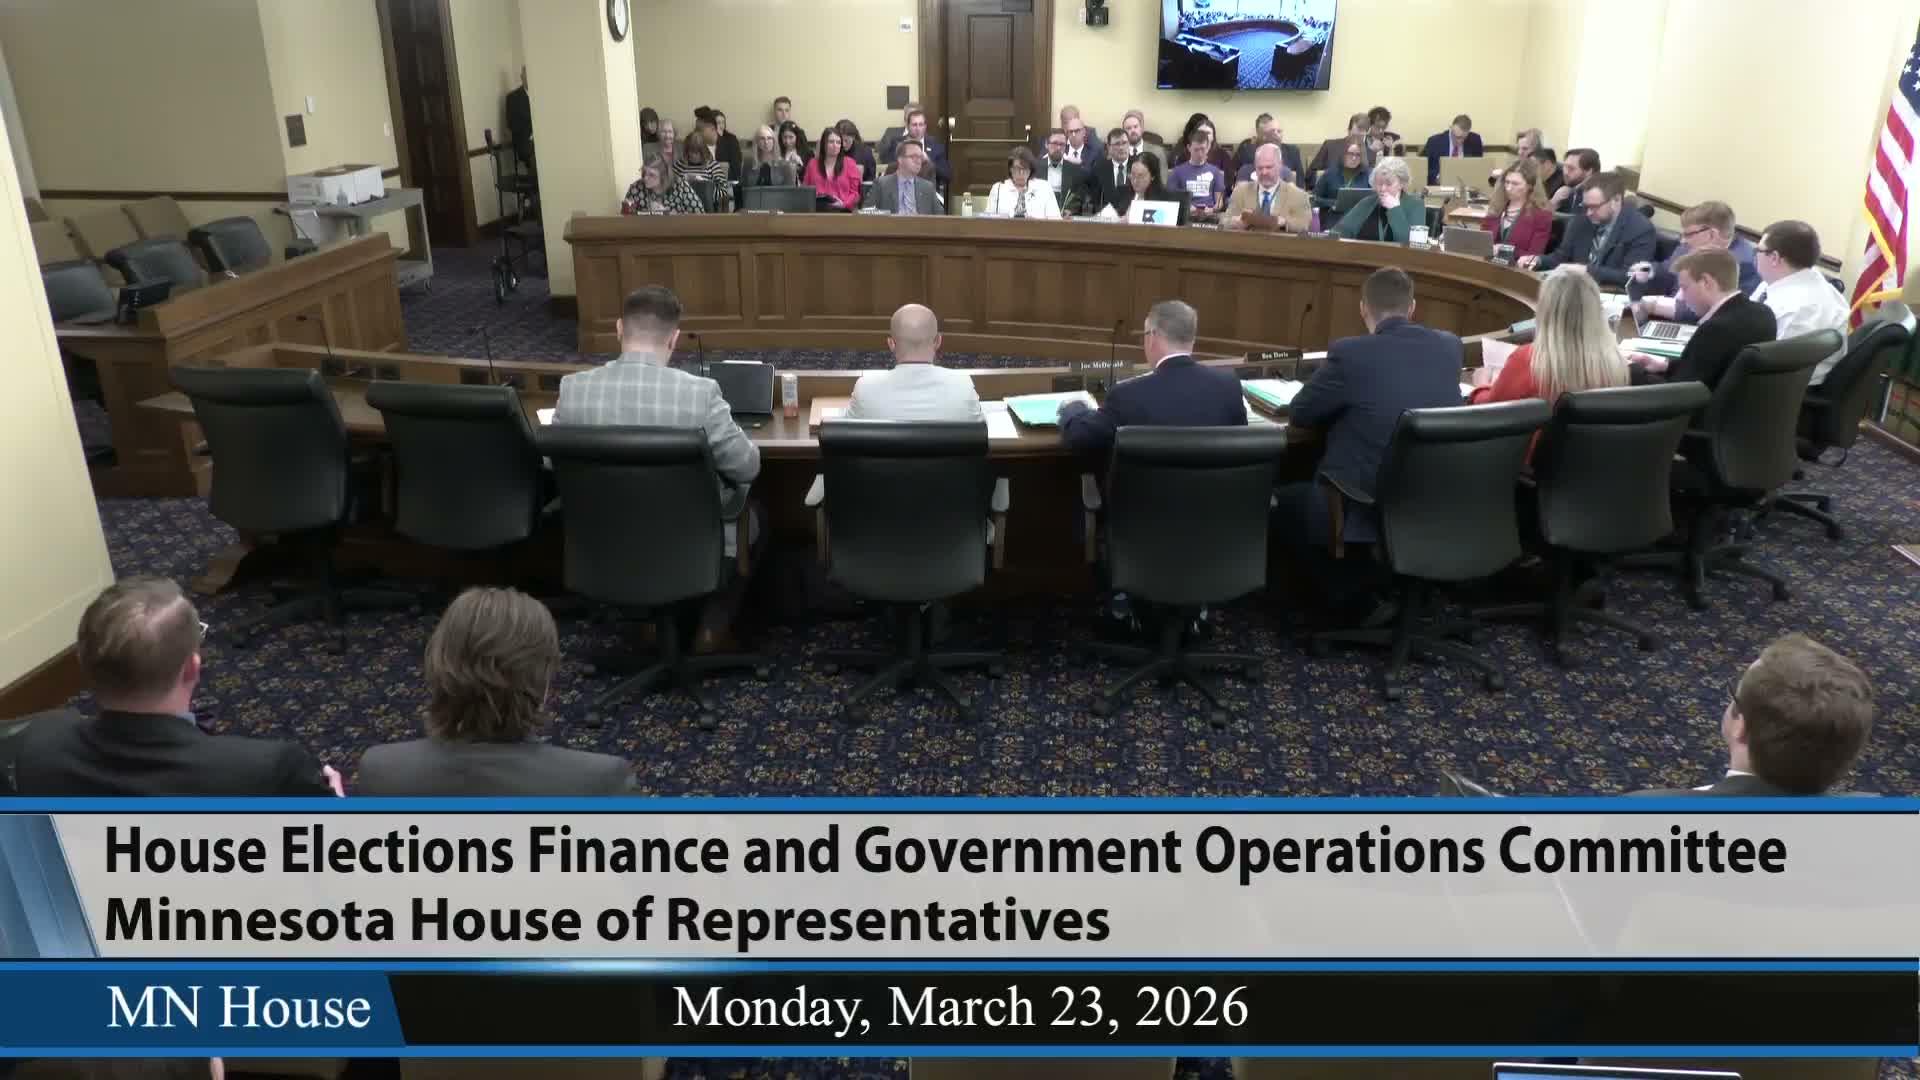
Task: Click the House Elections Finance committee title
Action: [x=944, y=851]
